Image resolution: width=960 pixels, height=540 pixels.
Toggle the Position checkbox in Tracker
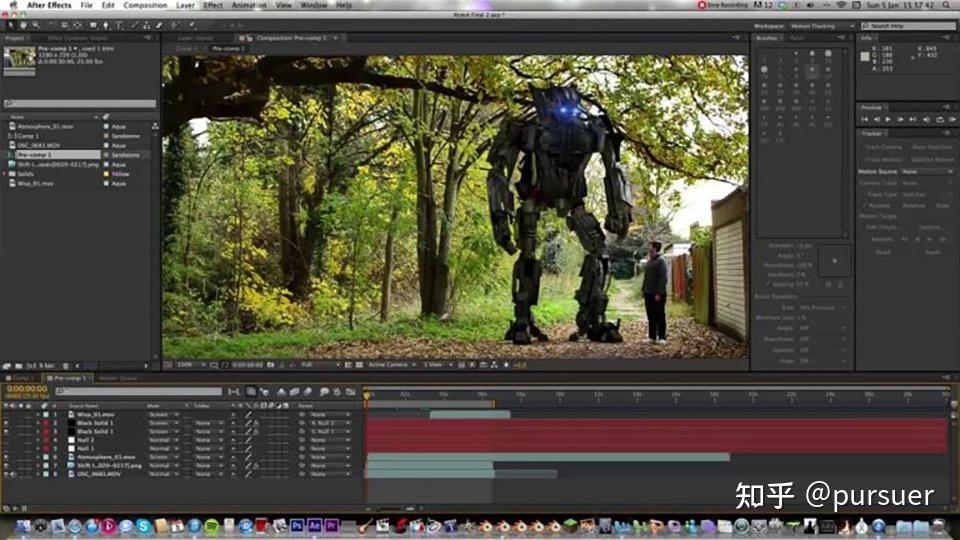tap(865, 206)
